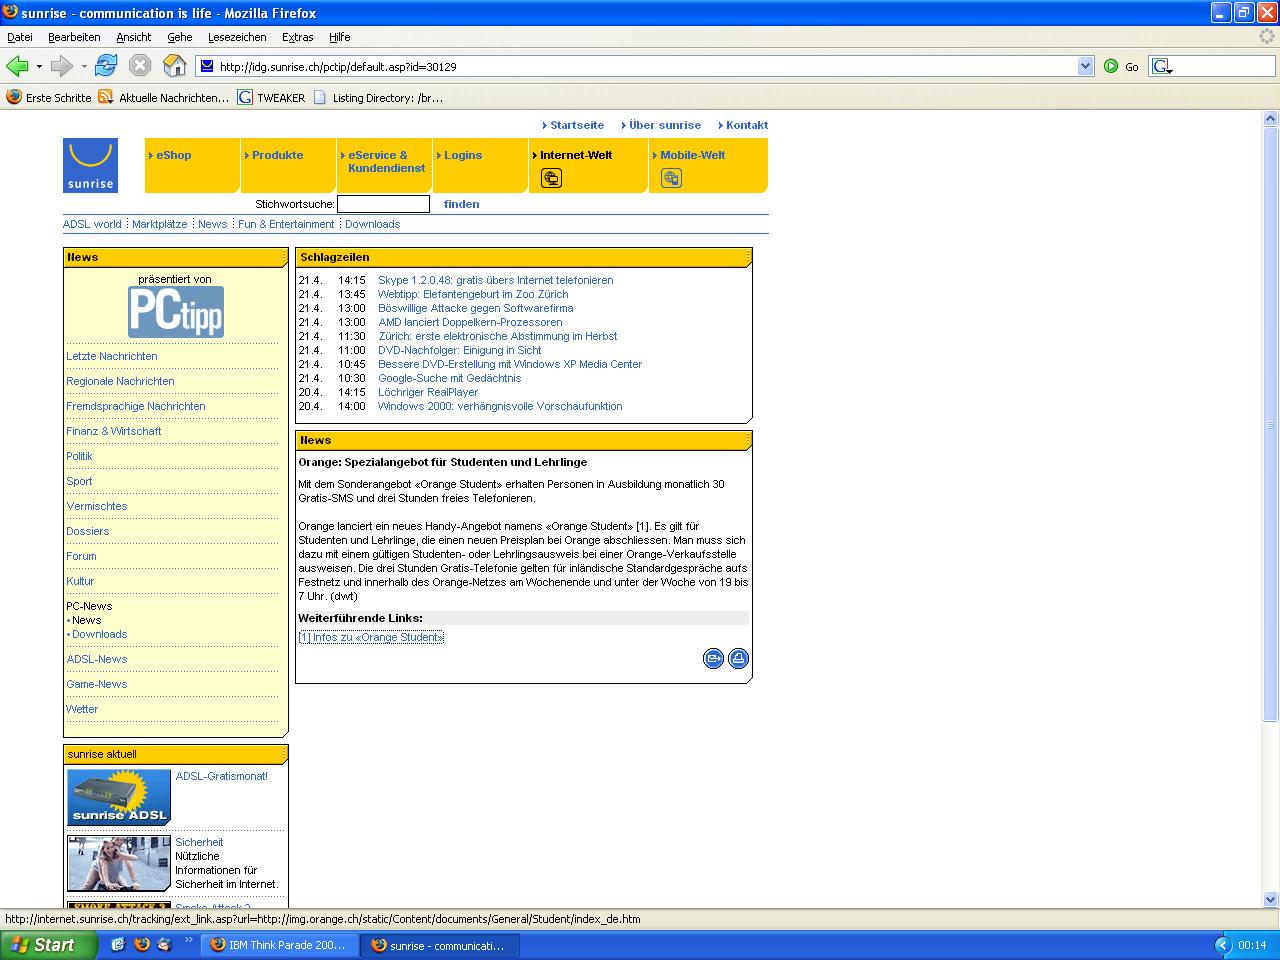Click the Mobile-Welt globe phone icon
This screenshot has height=960, width=1280.
click(x=671, y=178)
